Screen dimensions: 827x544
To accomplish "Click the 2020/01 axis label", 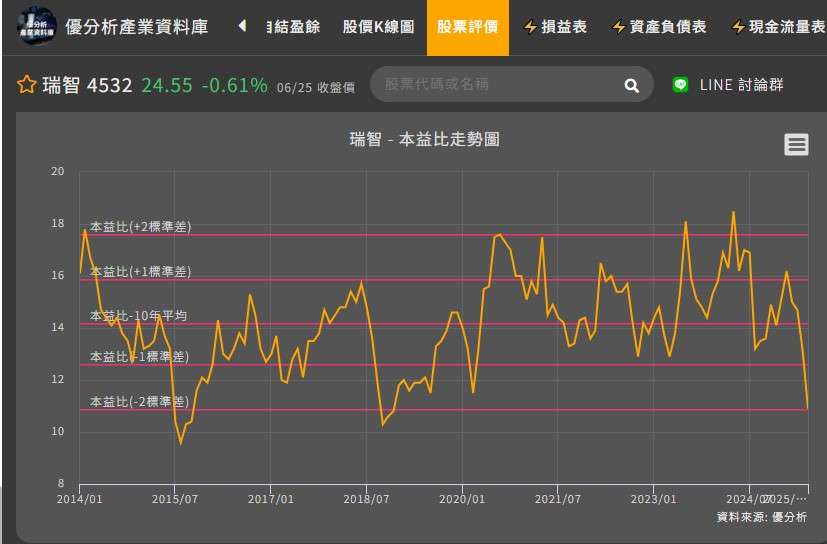I will pyautogui.click(x=462, y=499).
